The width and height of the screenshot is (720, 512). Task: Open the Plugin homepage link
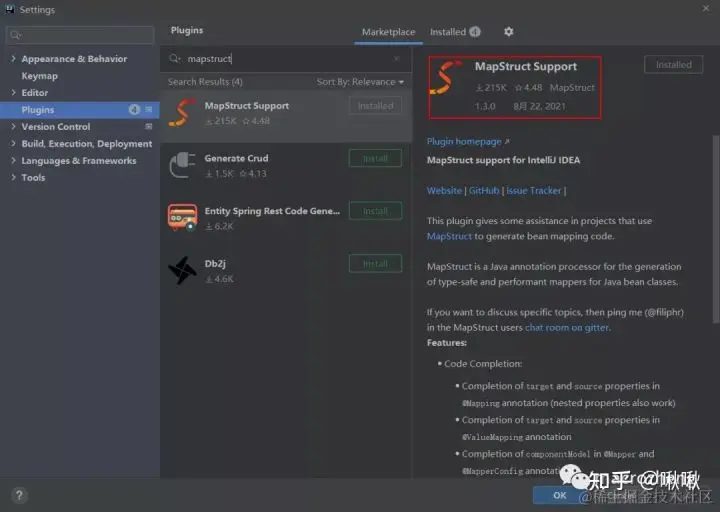click(464, 141)
